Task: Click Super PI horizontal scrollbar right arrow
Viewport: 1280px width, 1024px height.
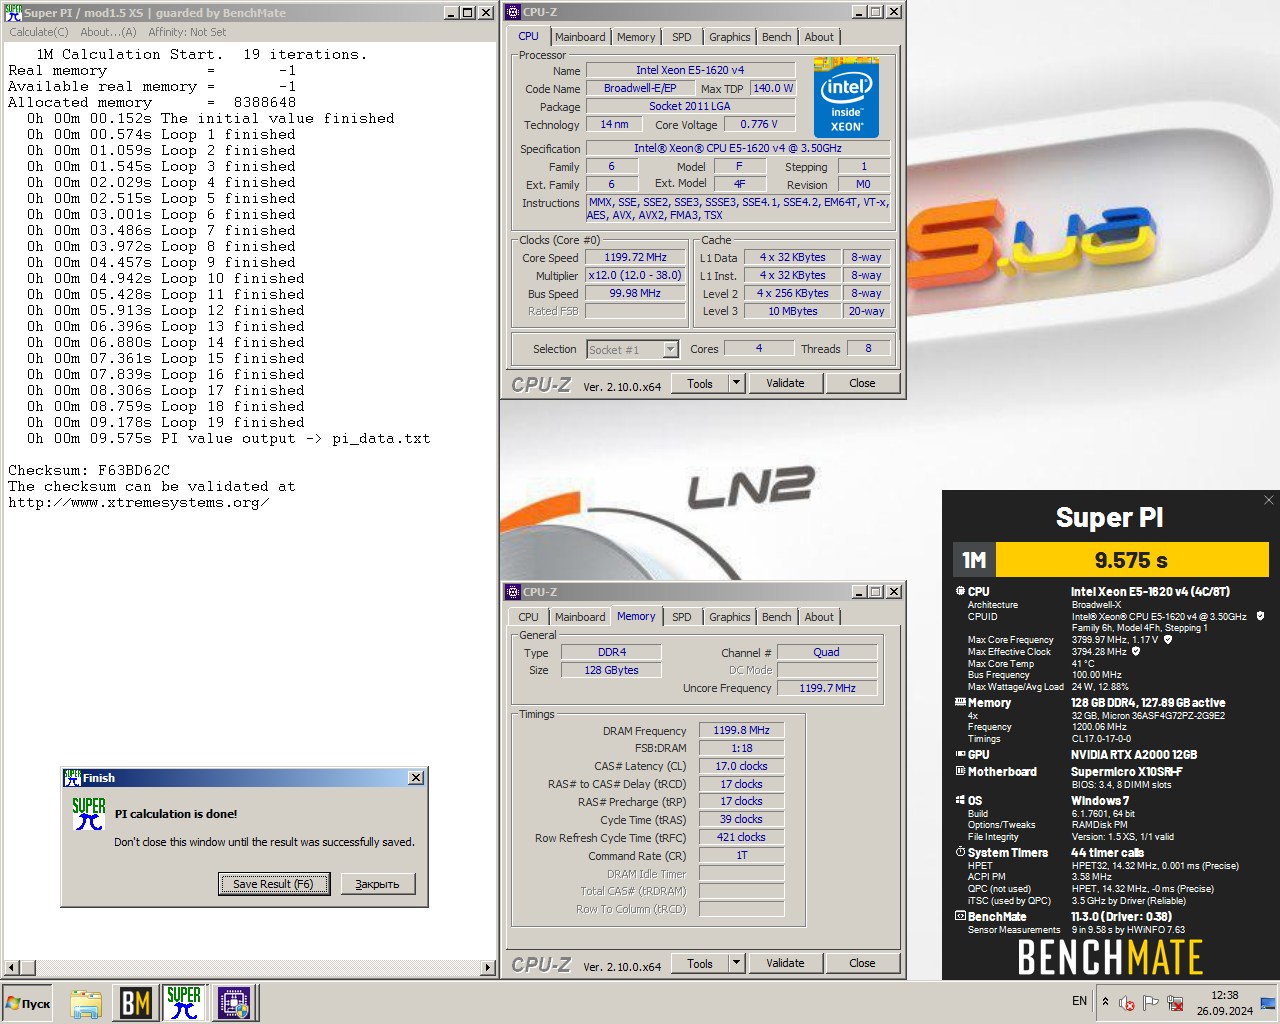Action: click(488, 967)
